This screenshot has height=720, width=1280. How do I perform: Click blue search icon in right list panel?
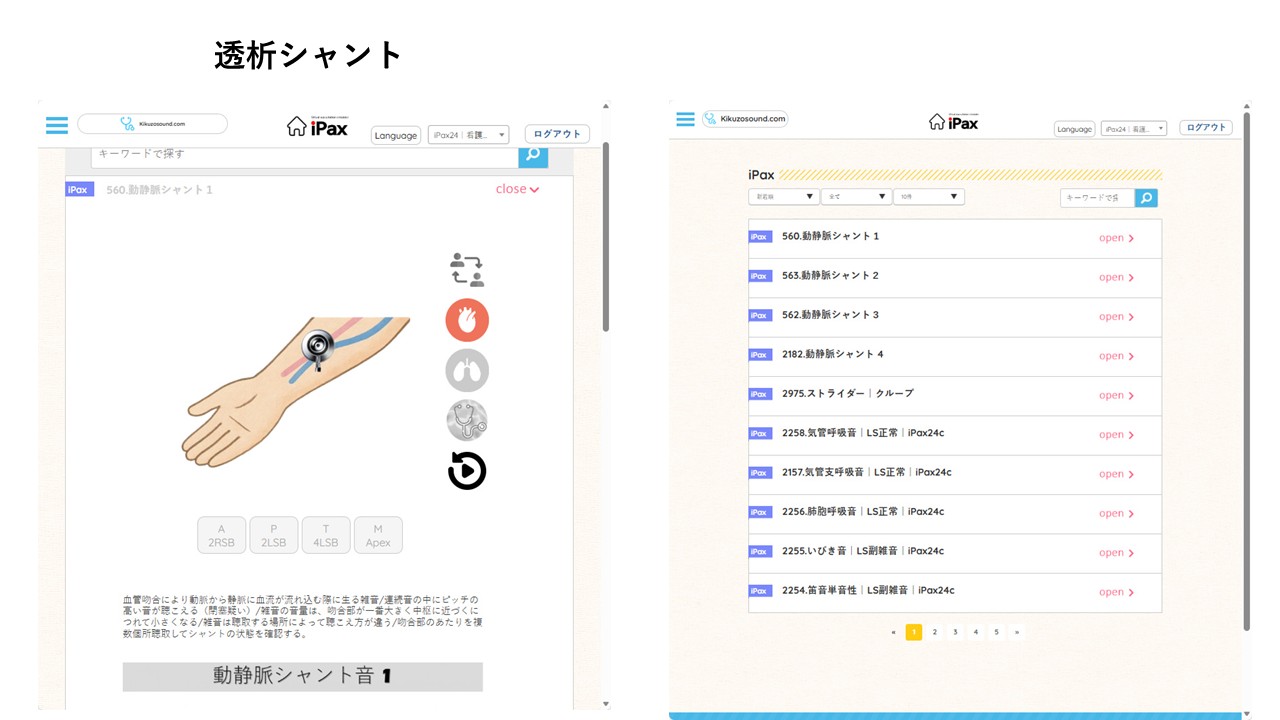[1147, 198]
